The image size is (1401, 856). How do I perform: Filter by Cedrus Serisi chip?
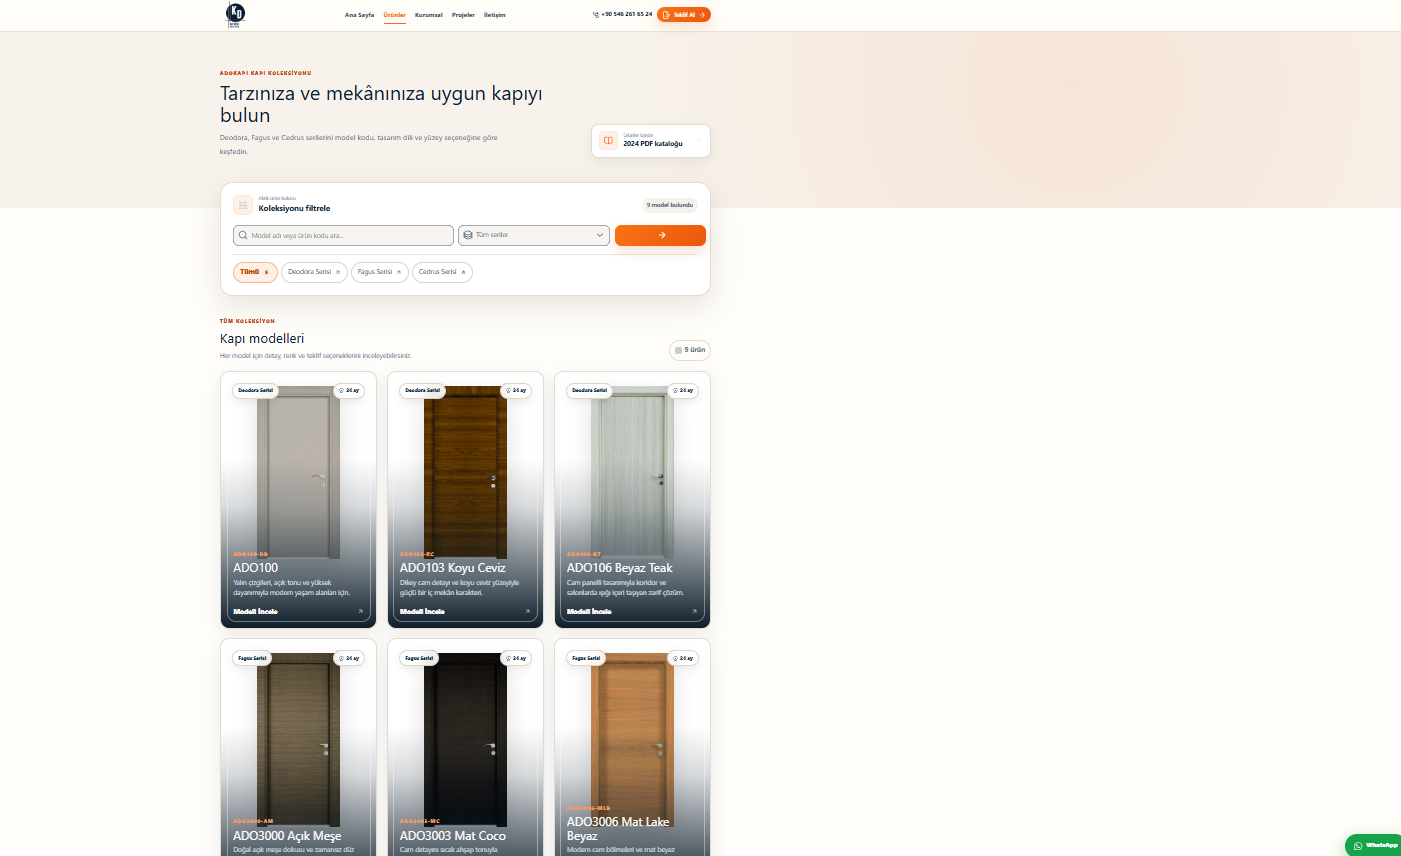442,272
